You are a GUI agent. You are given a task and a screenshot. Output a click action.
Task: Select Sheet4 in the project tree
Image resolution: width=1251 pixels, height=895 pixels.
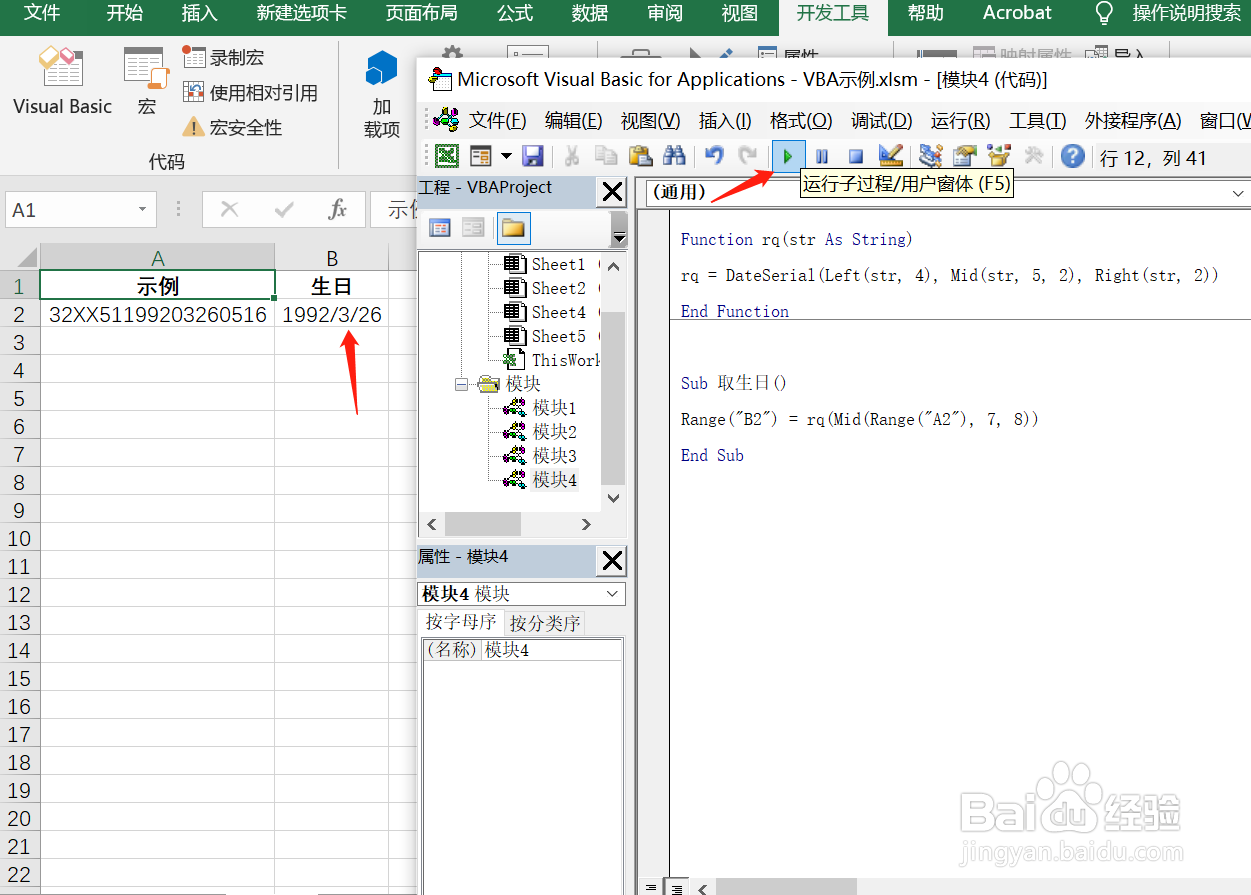coord(558,312)
